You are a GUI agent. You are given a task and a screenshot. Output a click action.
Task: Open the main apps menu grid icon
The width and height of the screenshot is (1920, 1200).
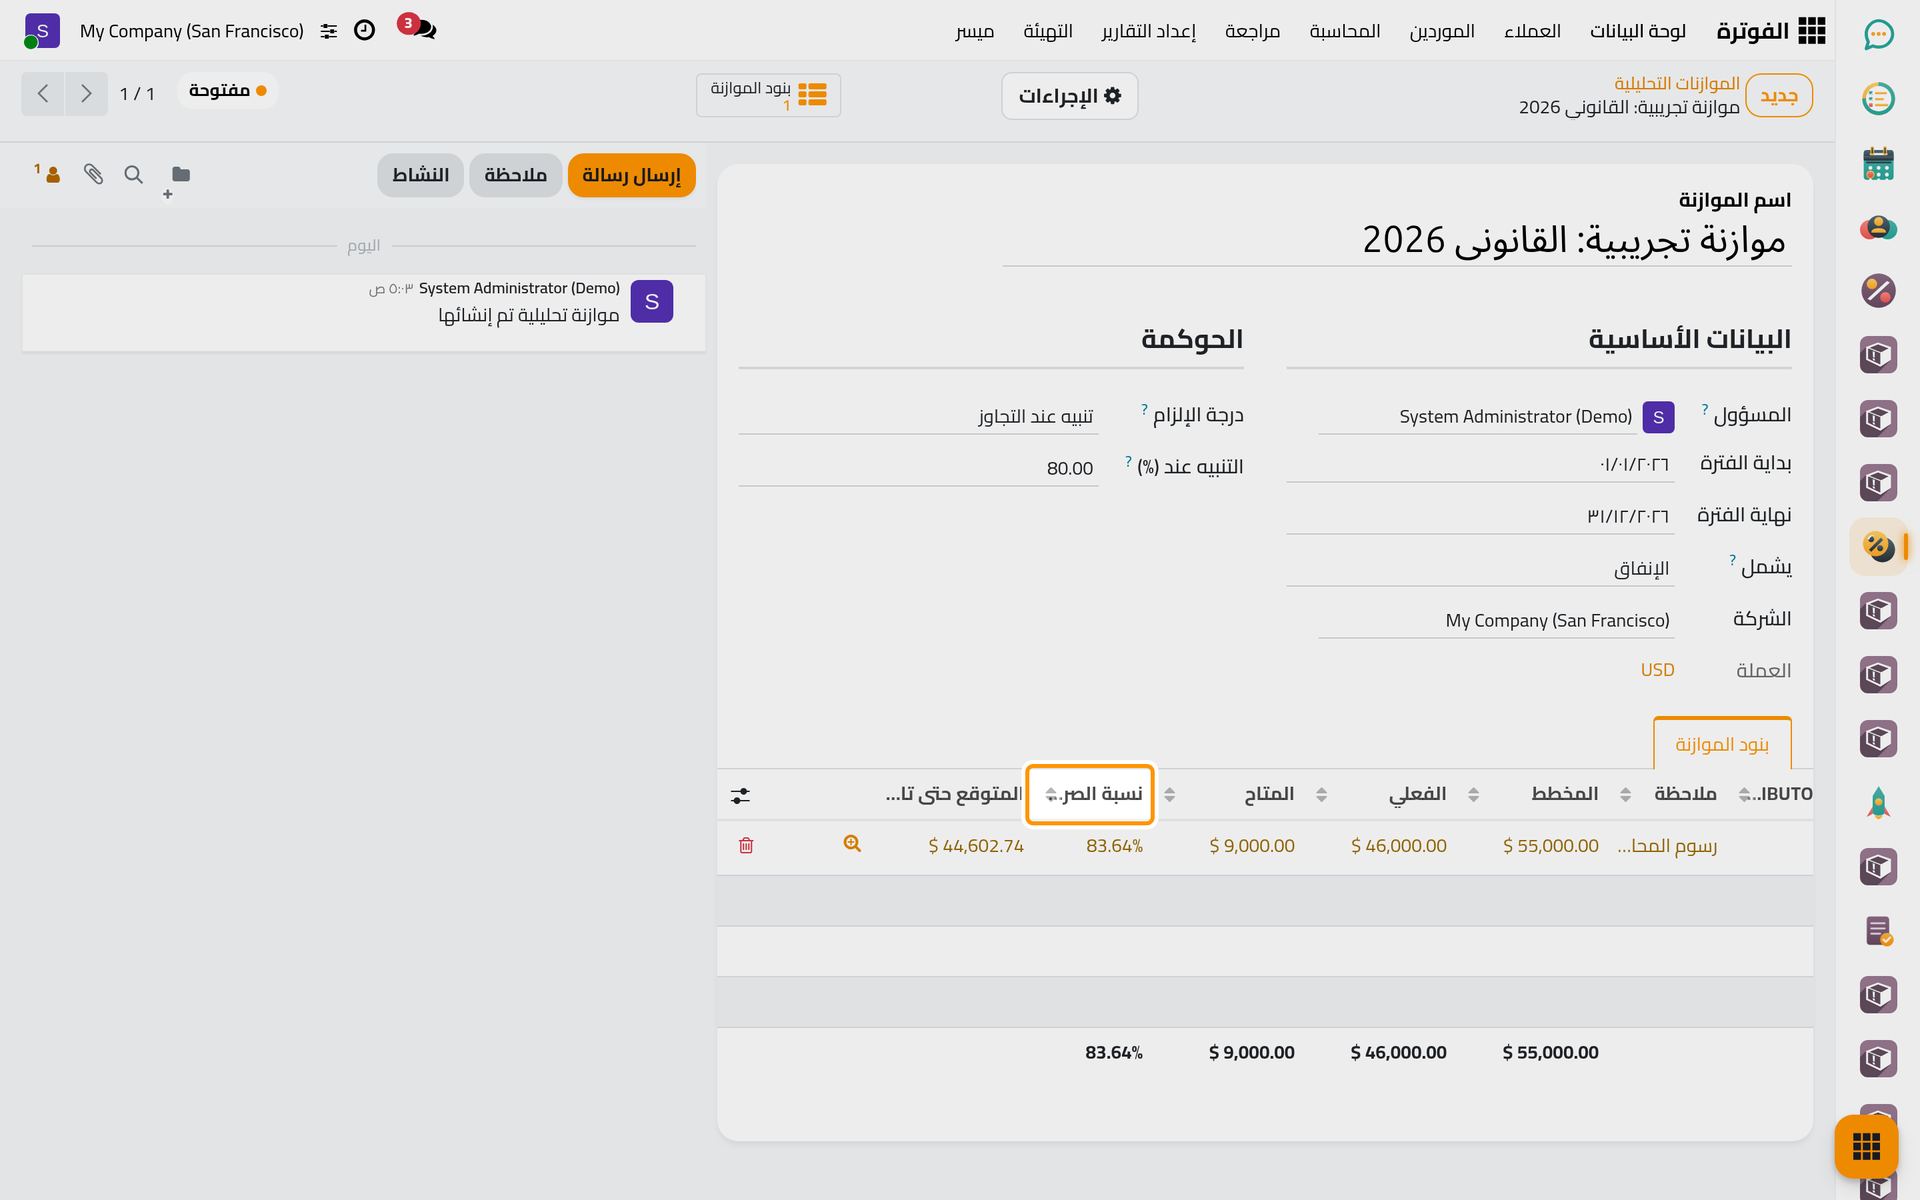1811,31
